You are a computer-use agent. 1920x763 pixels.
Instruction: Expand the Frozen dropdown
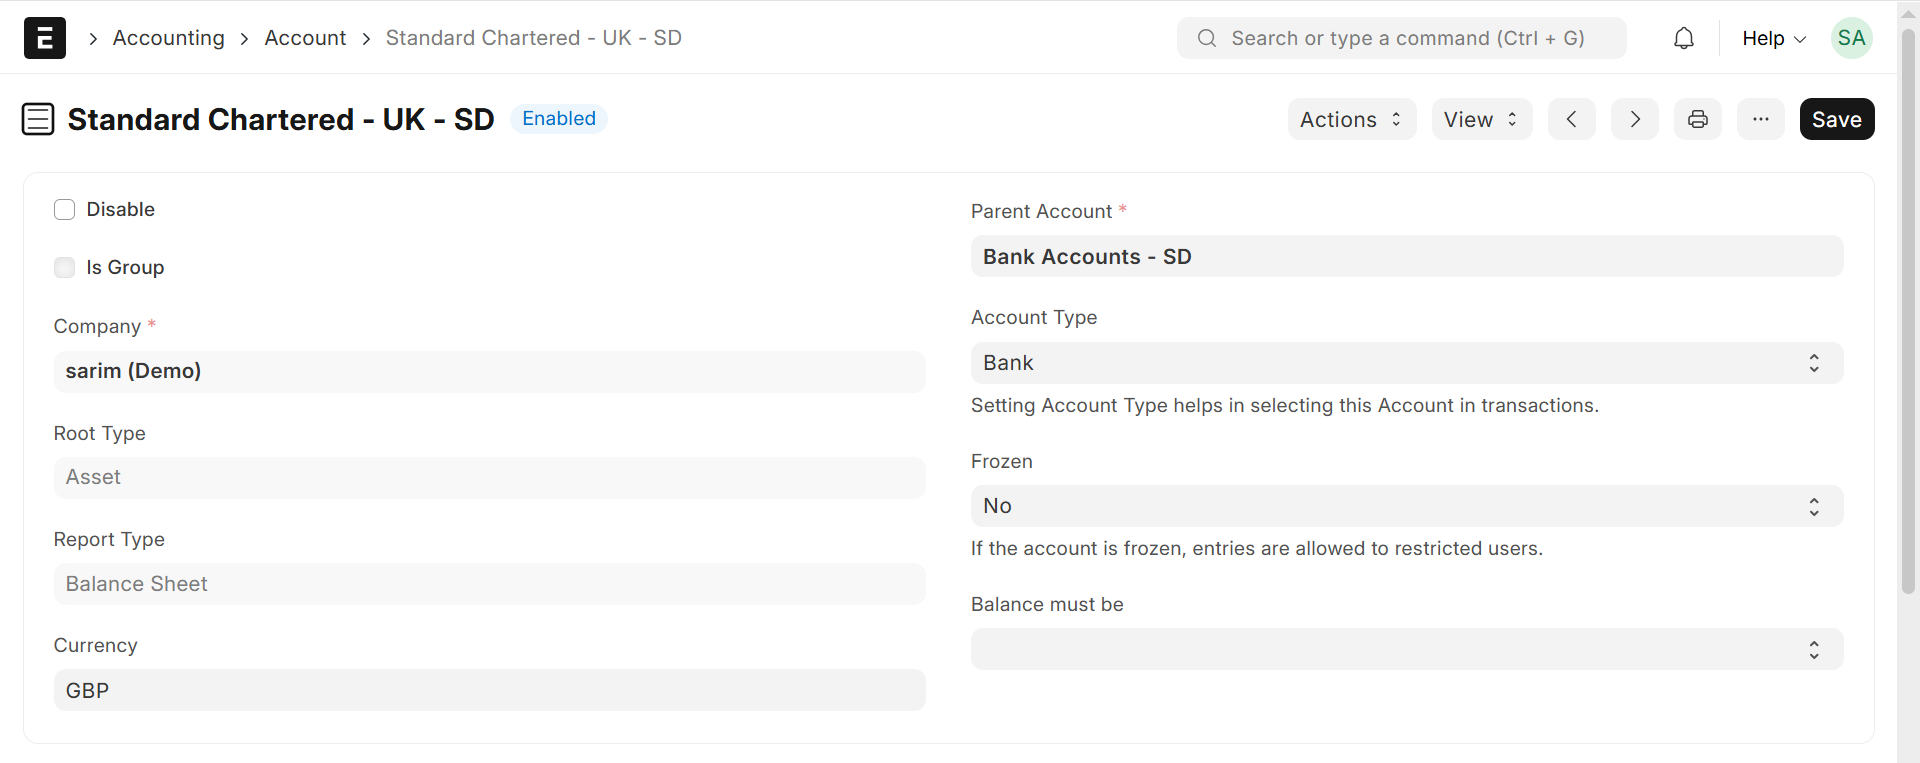click(1406, 506)
